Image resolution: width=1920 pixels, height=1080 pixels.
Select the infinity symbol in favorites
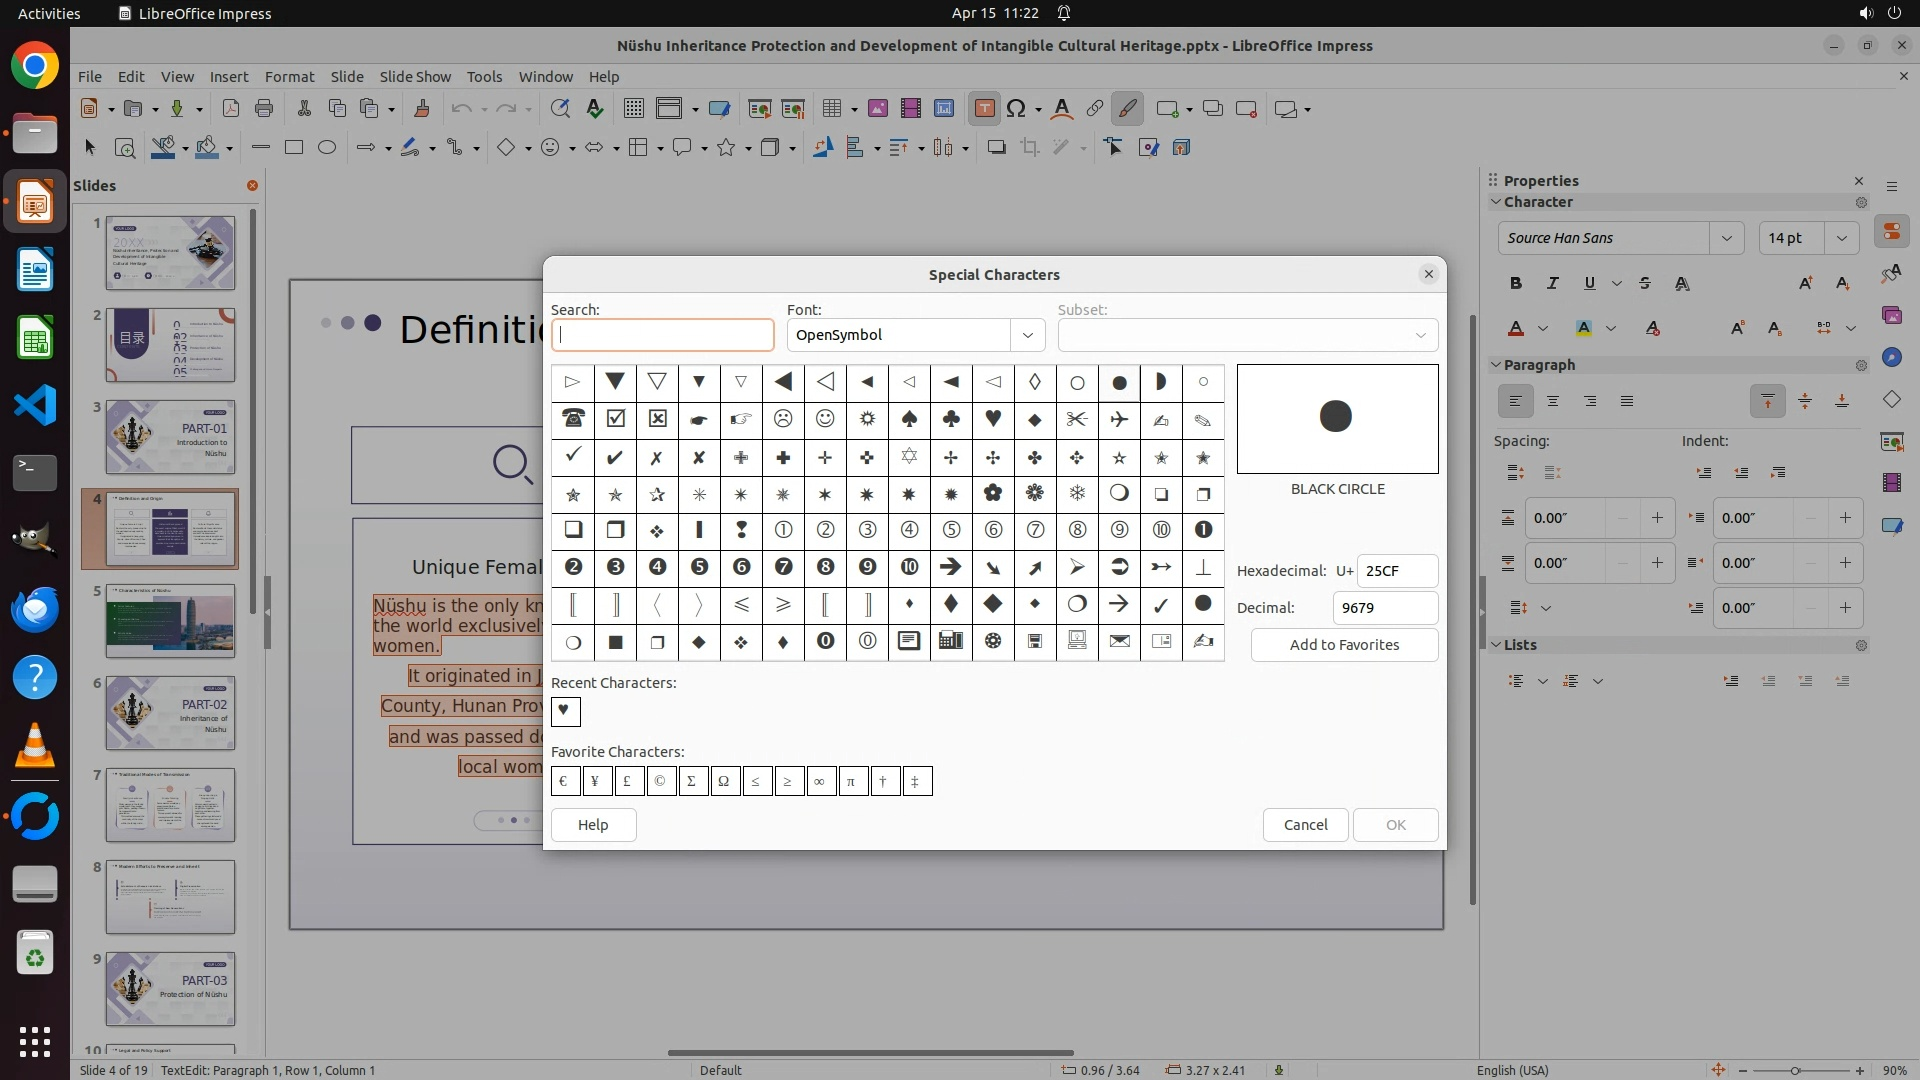[819, 781]
